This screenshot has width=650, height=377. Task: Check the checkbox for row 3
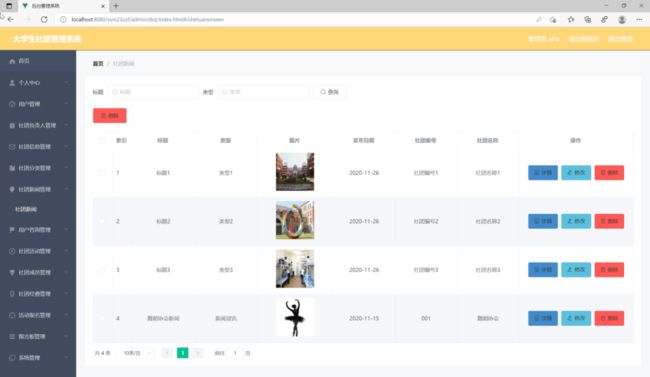click(102, 270)
